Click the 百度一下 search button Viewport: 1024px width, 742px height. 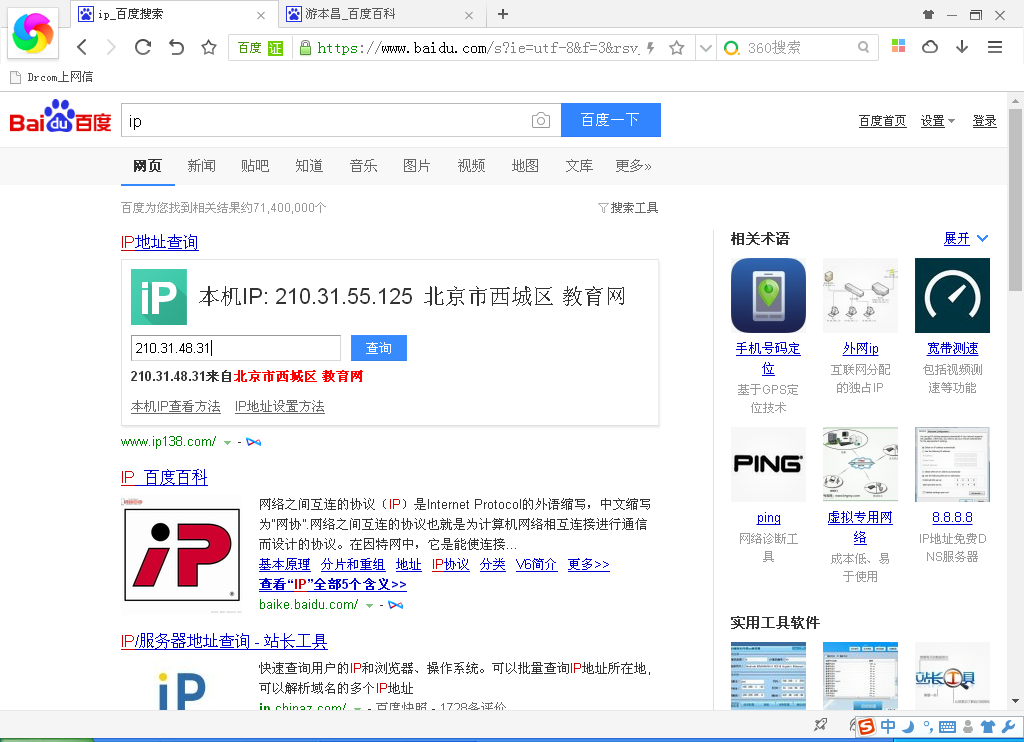coord(611,120)
